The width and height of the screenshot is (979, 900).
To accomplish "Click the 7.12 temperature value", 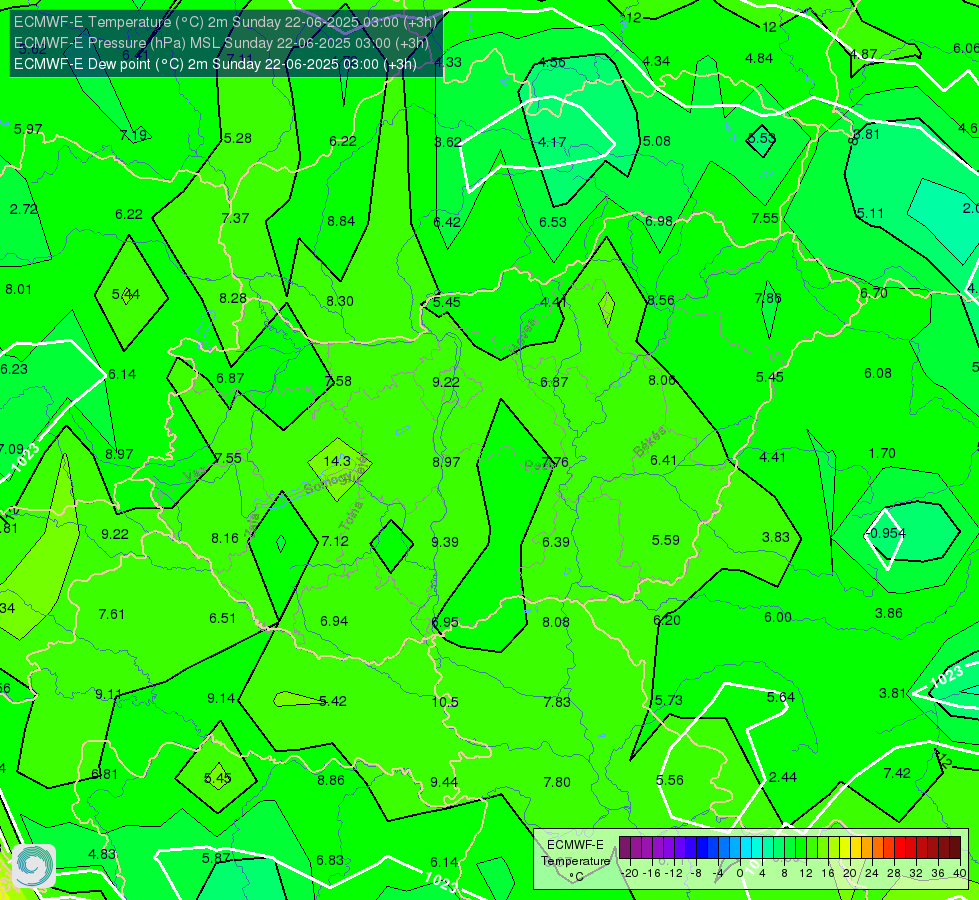I will [335, 541].
